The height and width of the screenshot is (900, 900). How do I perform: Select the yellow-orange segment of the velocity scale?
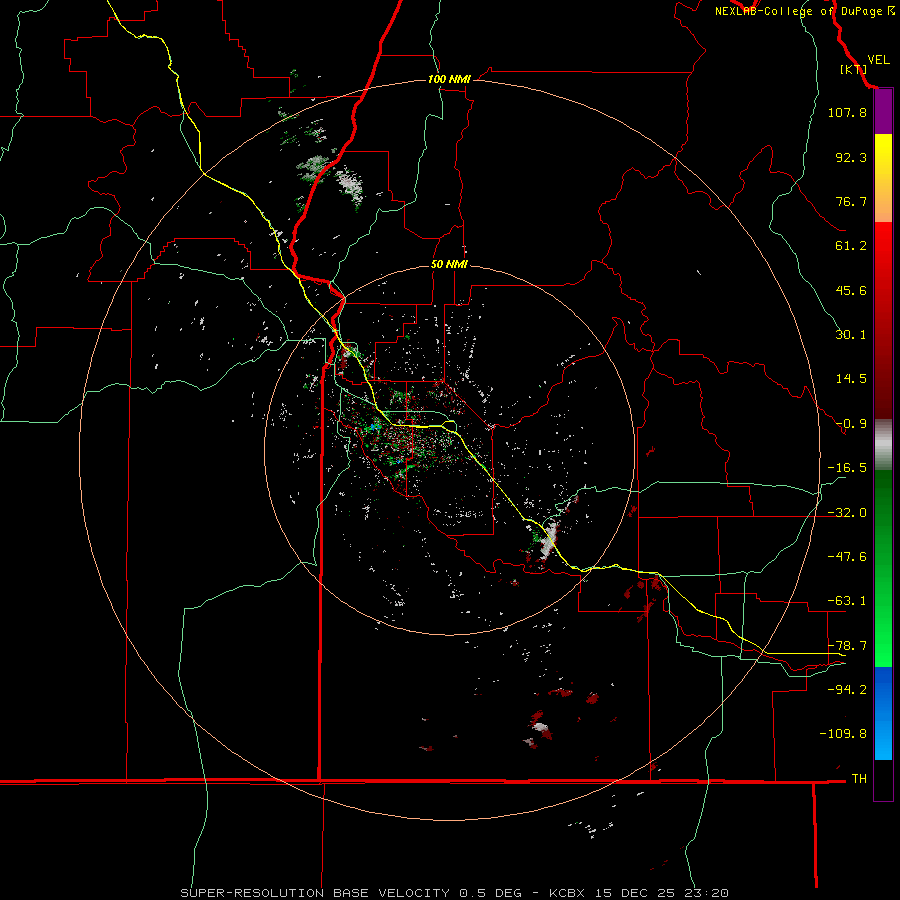tap(883, 178)
